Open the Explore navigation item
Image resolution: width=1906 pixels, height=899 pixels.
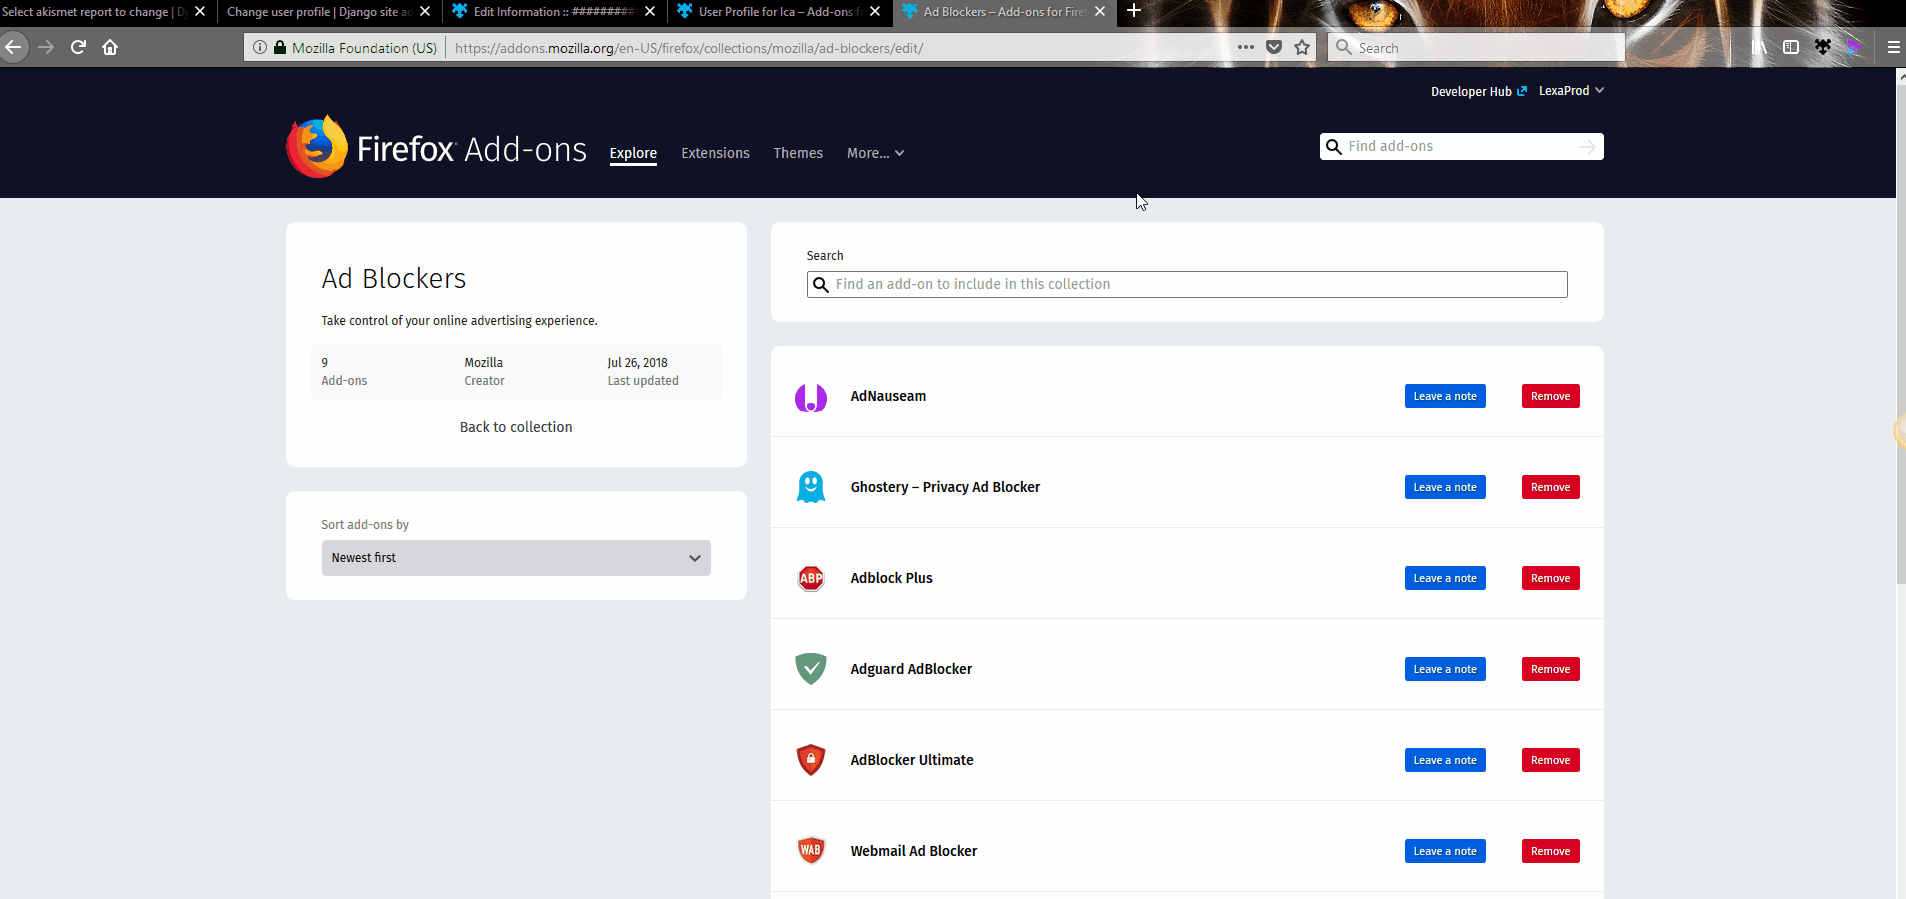click(633, 153)
